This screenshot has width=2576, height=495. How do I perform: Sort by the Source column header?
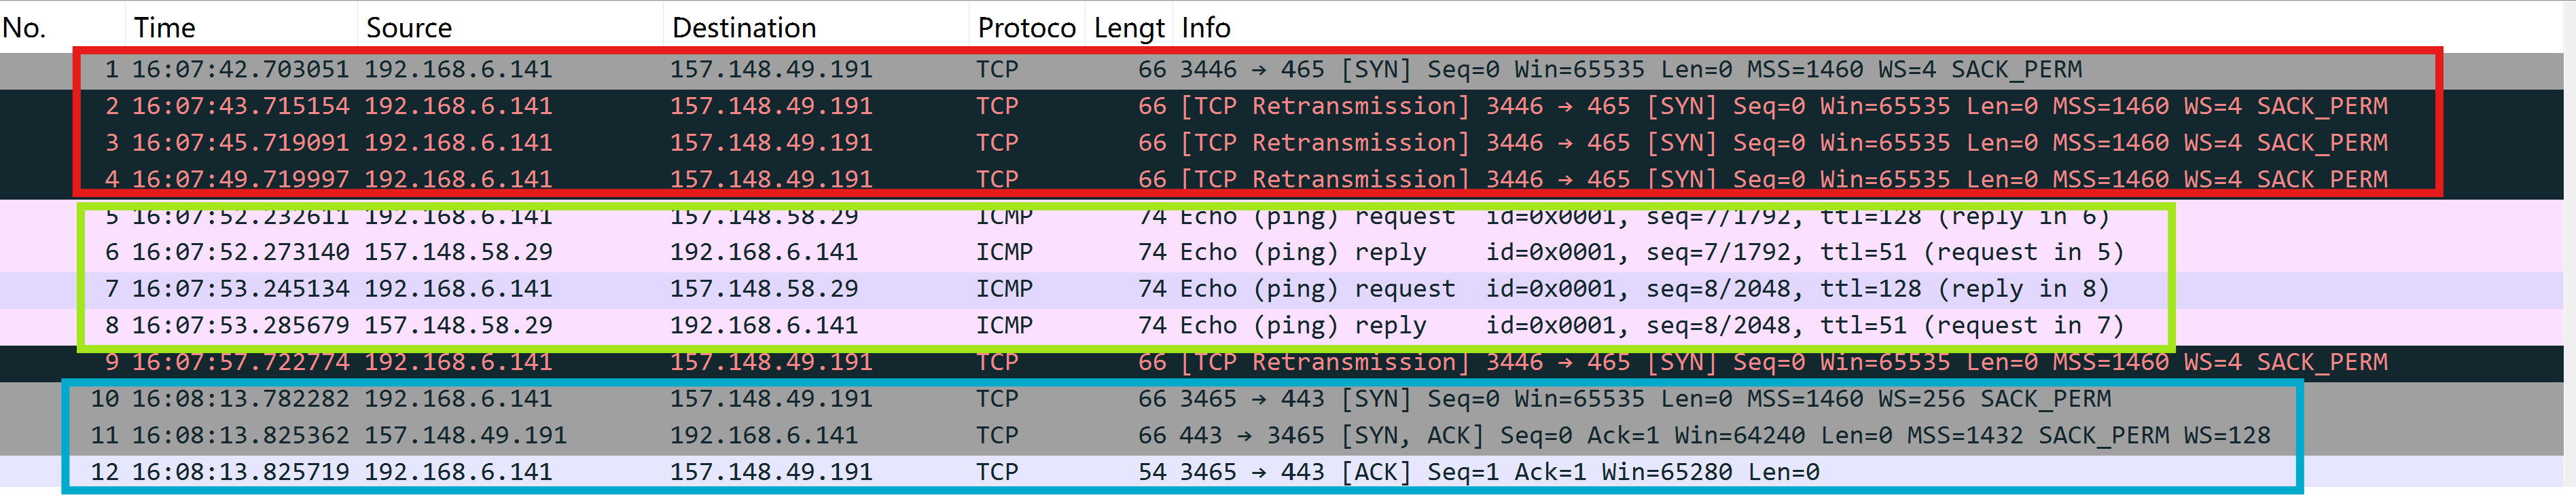point(409,28)
